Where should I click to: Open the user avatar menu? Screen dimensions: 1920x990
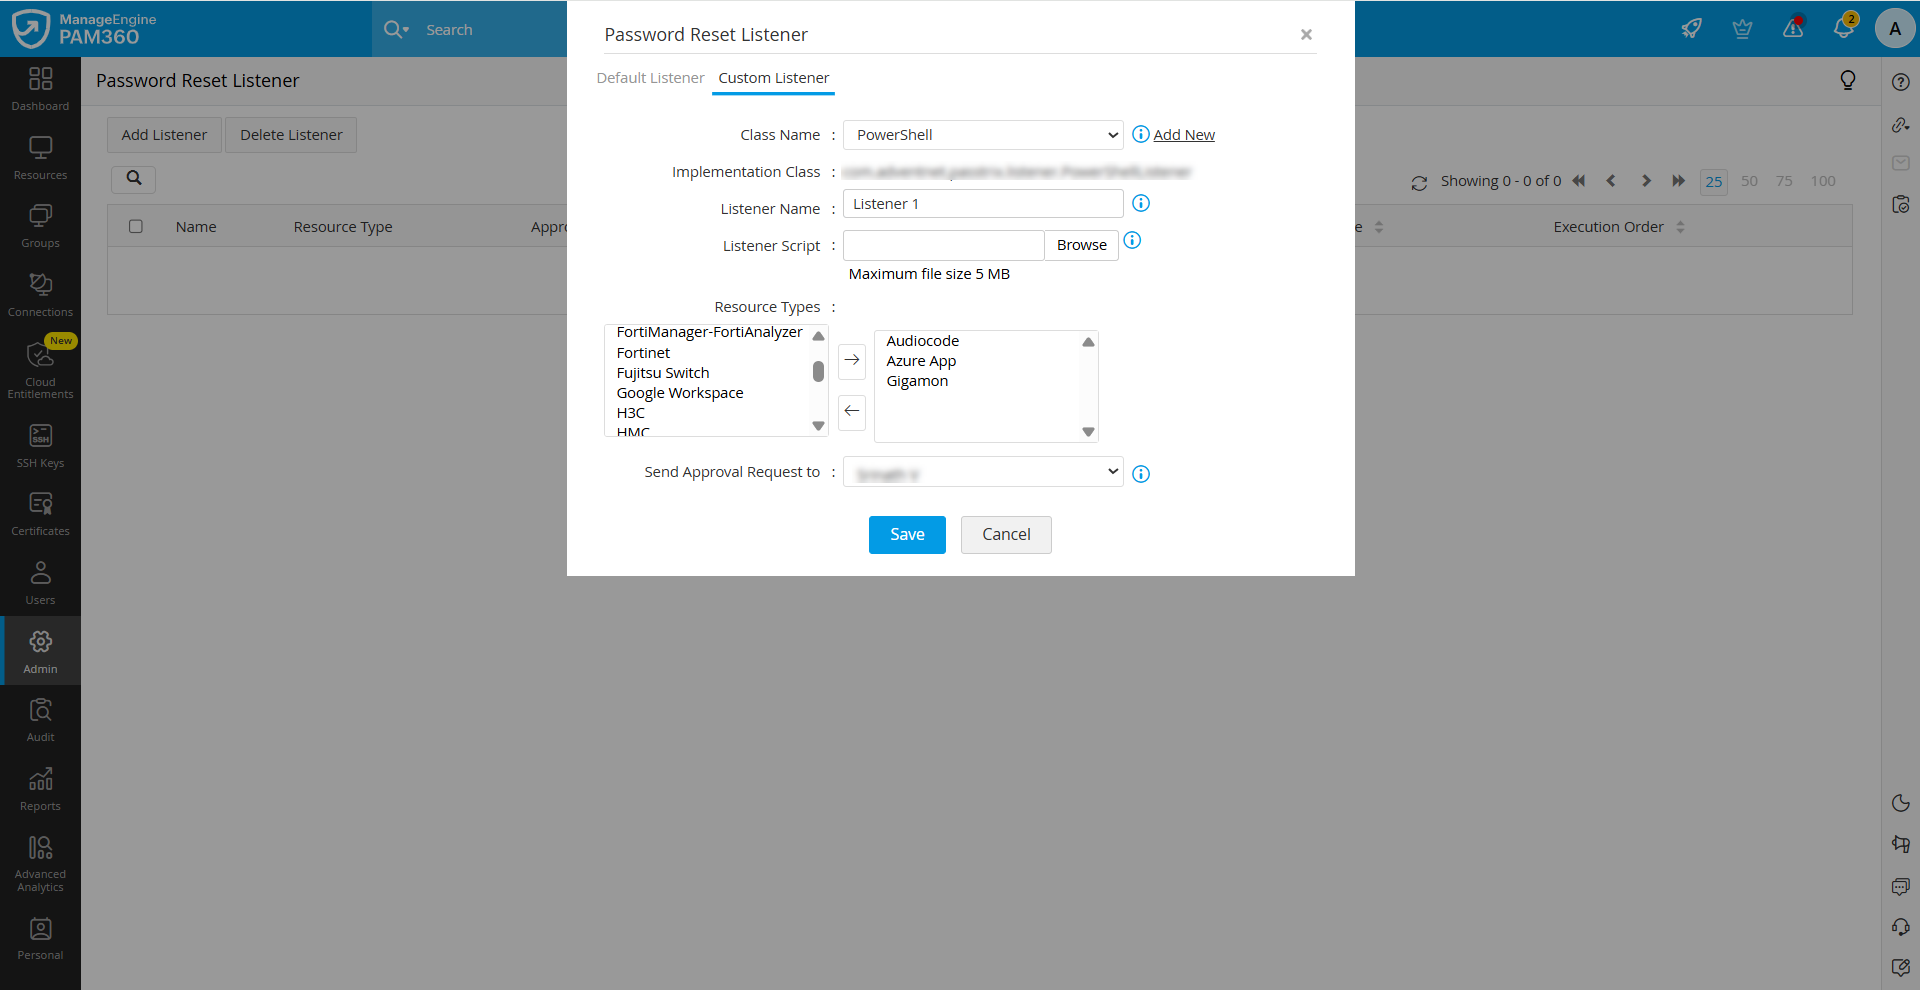point(1895,29)
